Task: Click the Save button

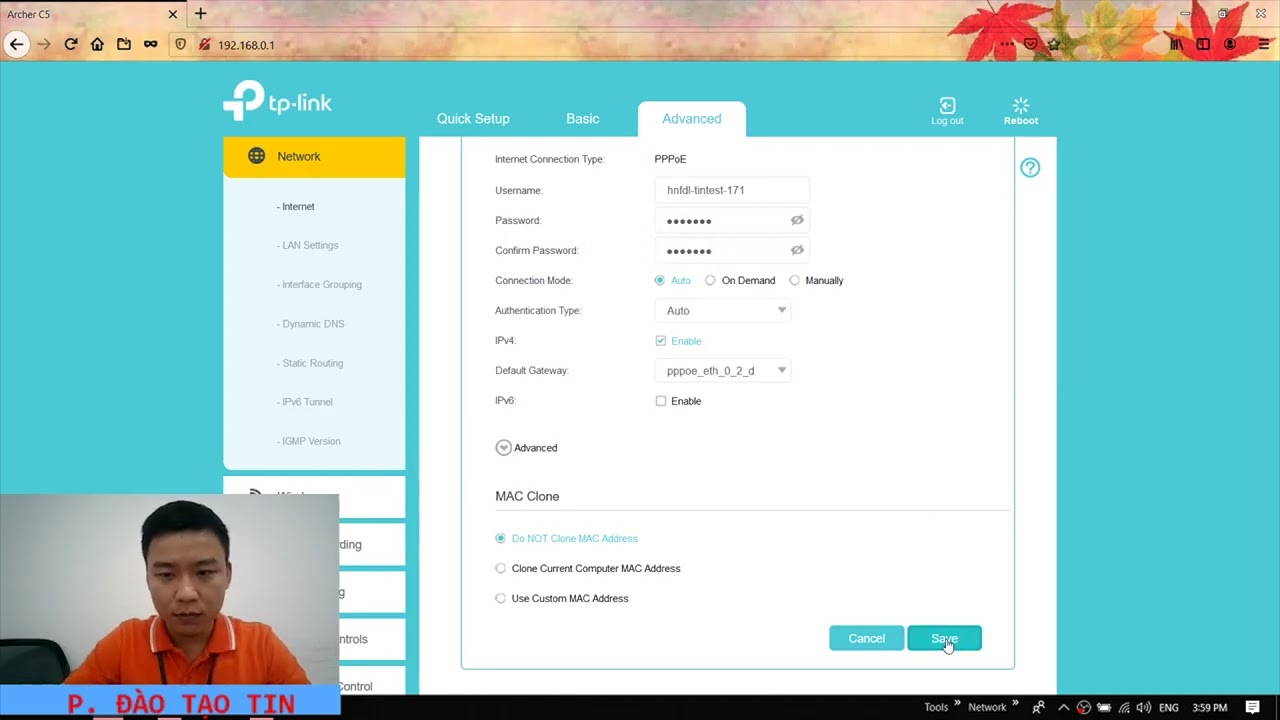Action: [x=944, y=638]
